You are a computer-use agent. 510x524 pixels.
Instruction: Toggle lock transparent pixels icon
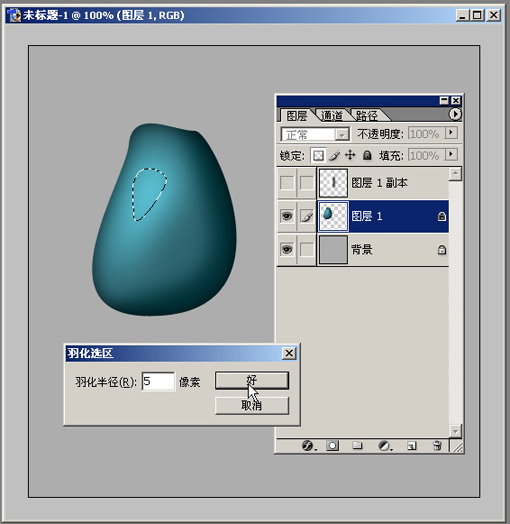pyautogui.click(x=318, y=155)
